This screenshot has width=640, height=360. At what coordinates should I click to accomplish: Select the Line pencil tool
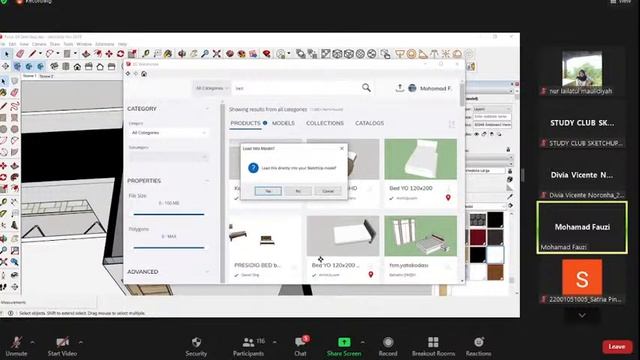pyautogui.click(x=32, y=54)
